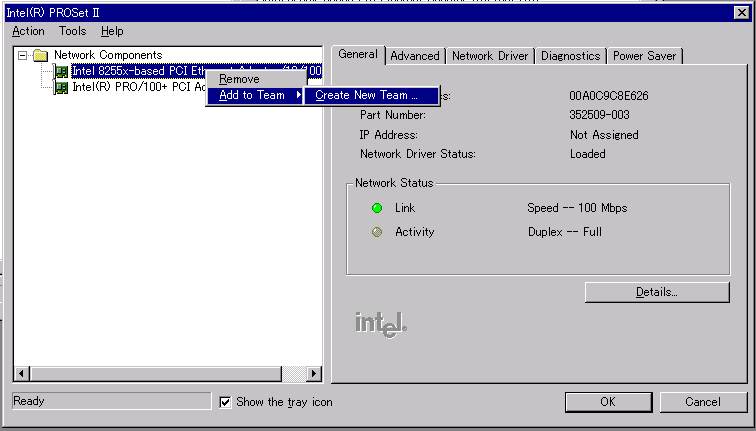
Task: Choose Remove from the context menu
Action: click(239, 79)
